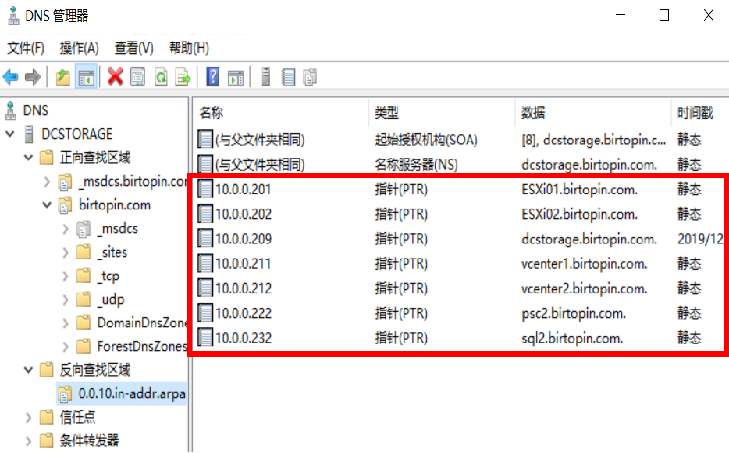
Task: Select the 10.0.0.222 record name
Action: pos(244,313)
